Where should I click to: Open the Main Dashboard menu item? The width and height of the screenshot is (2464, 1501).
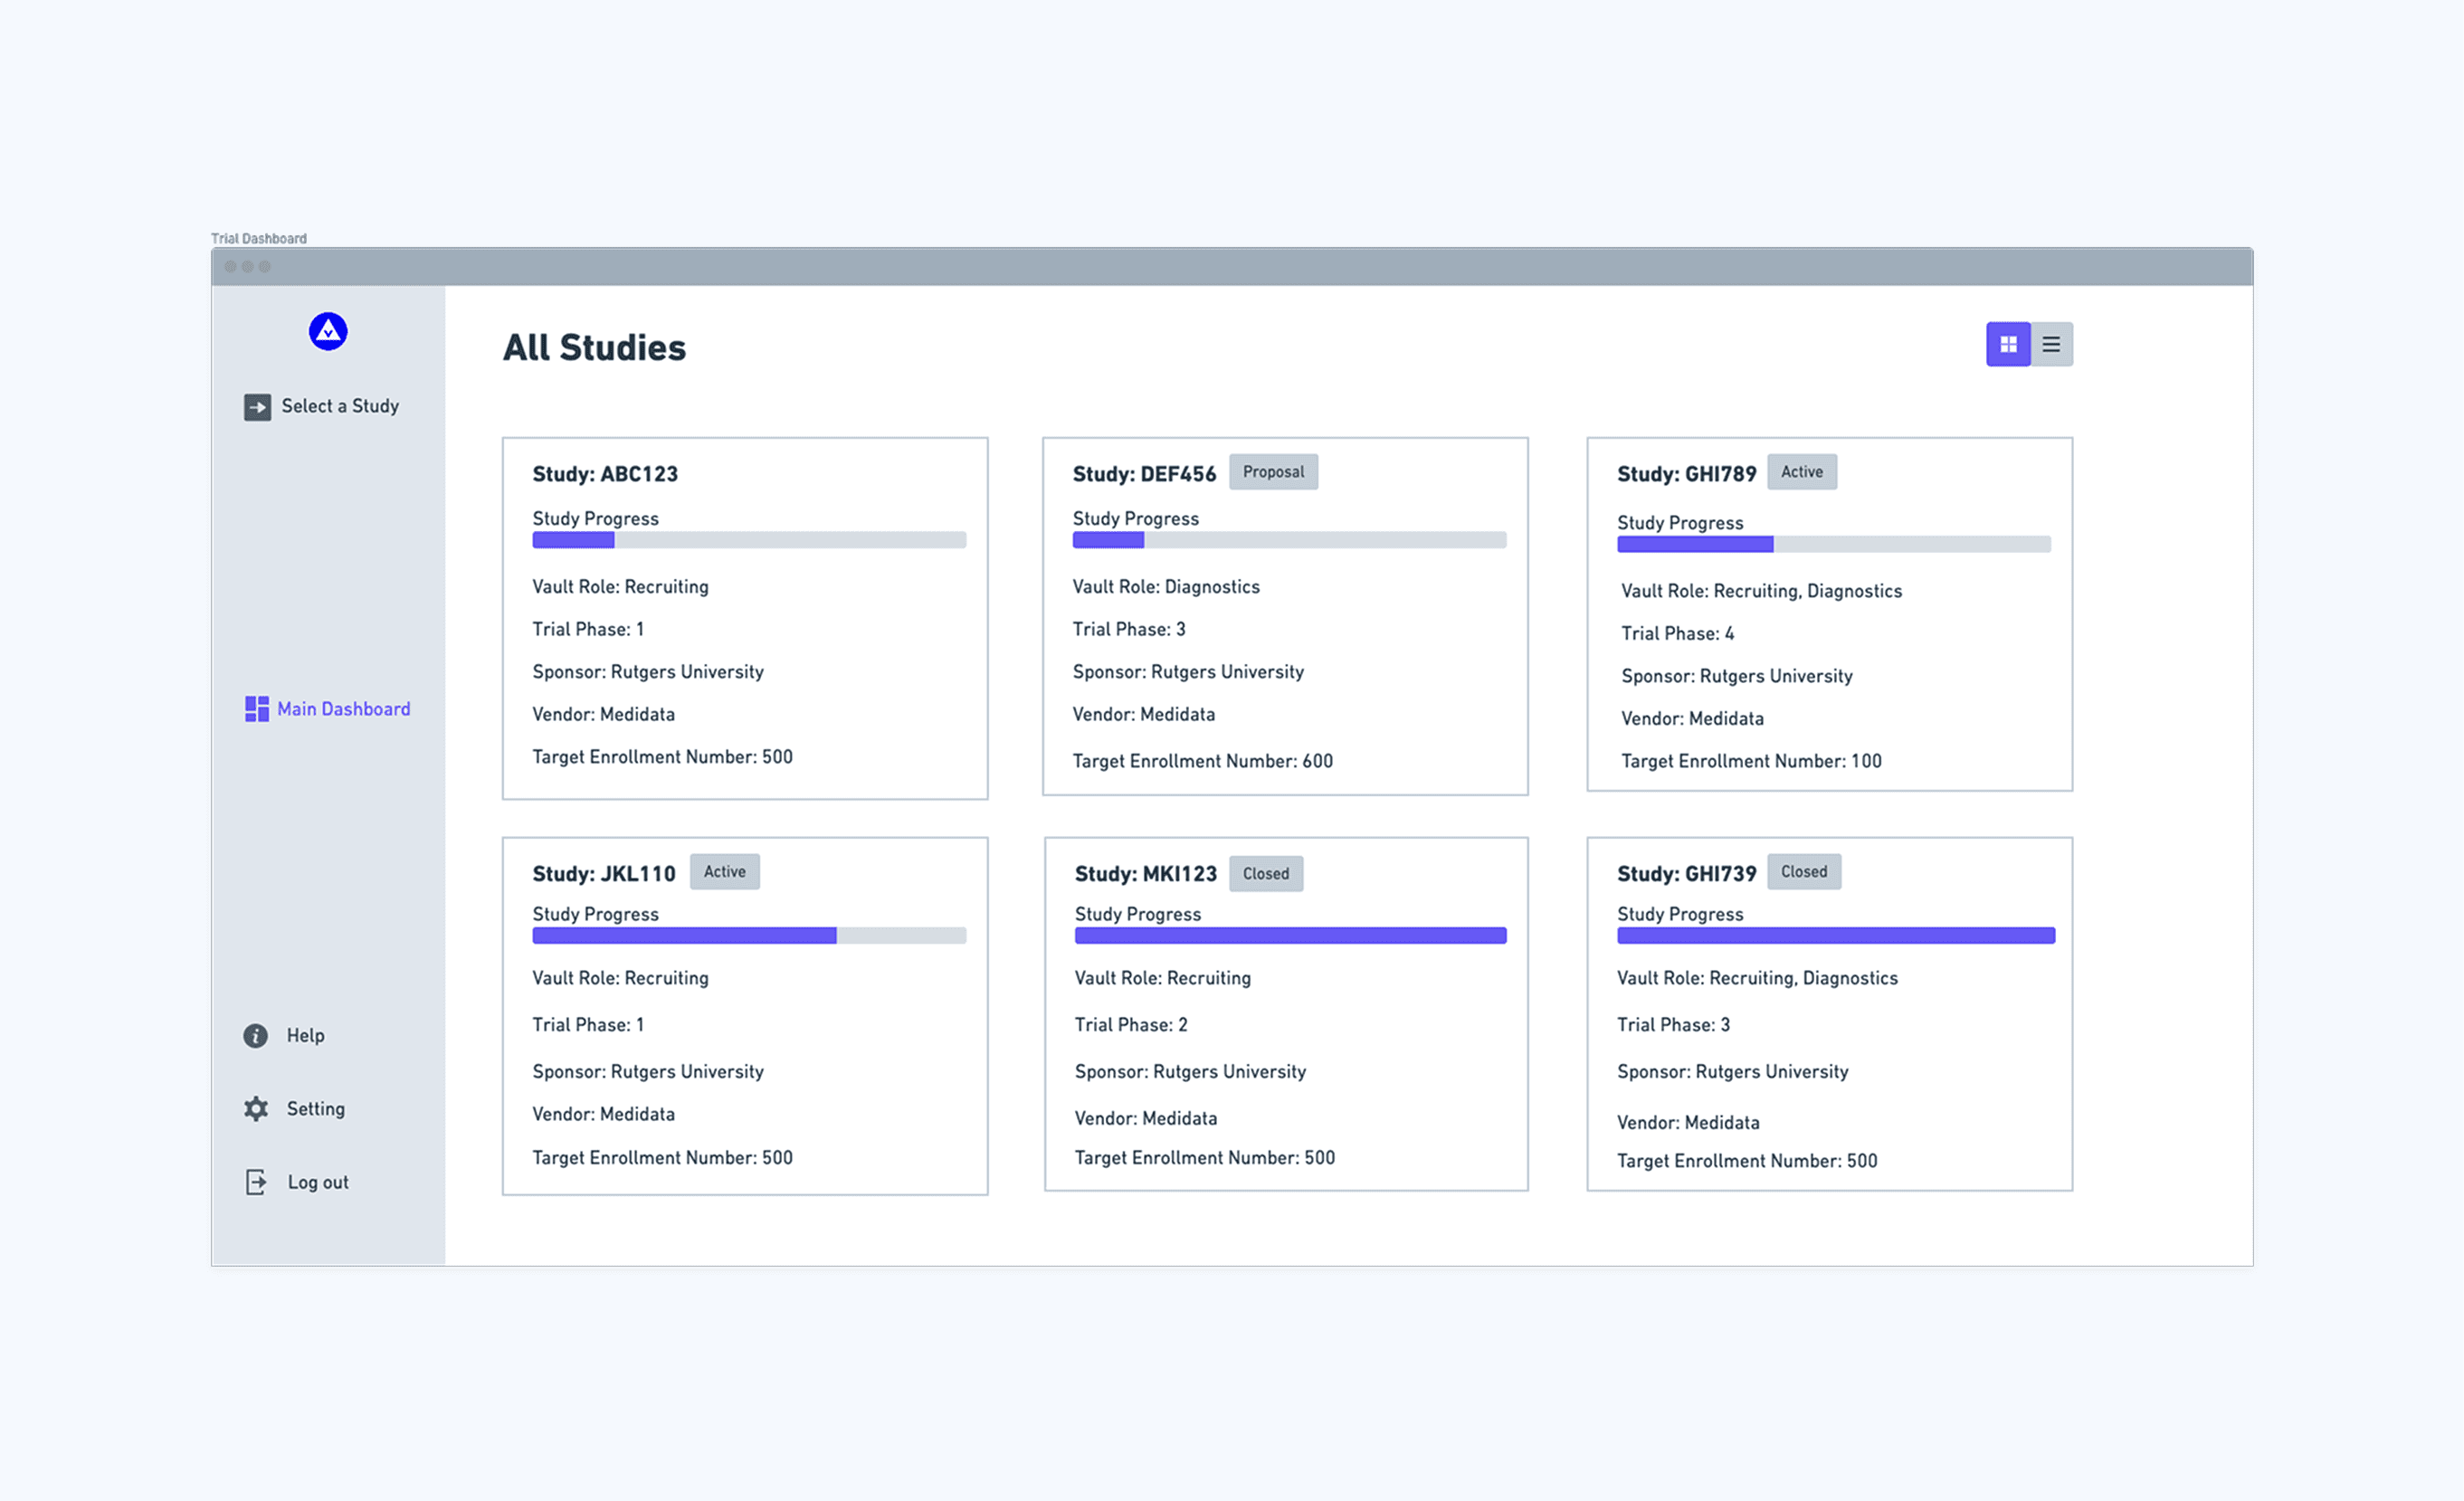[x=343, y=710]
